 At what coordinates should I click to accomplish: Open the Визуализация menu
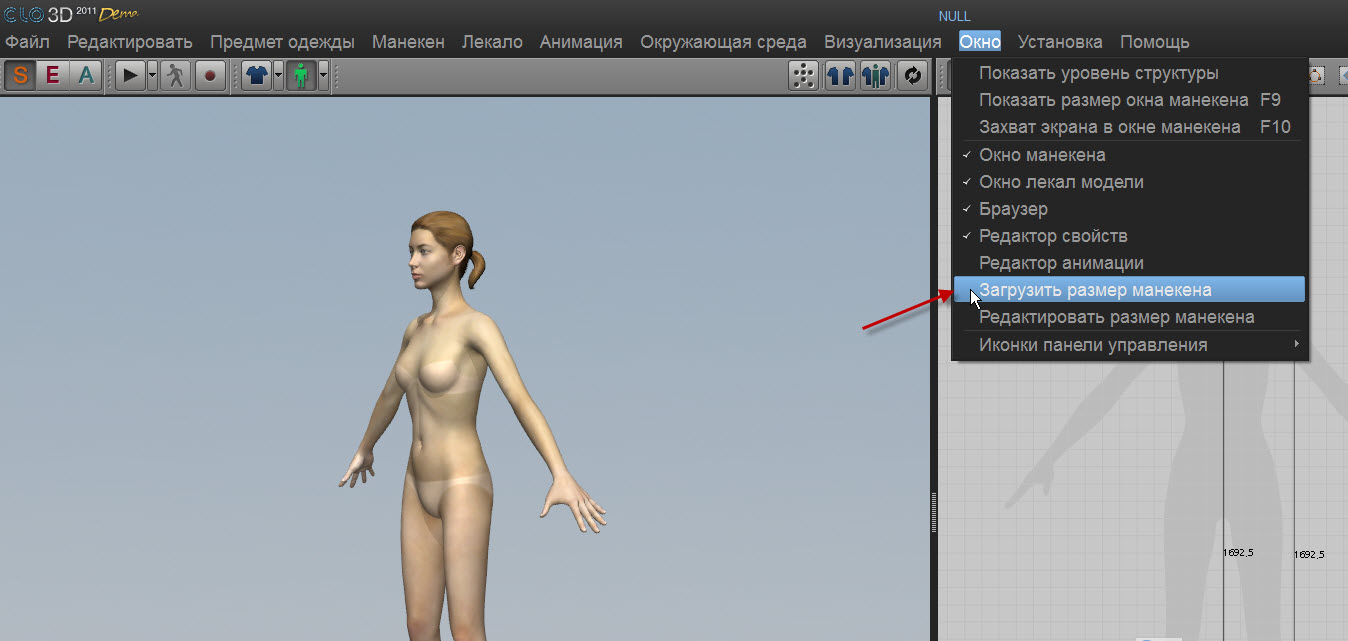tap(883, 42)
